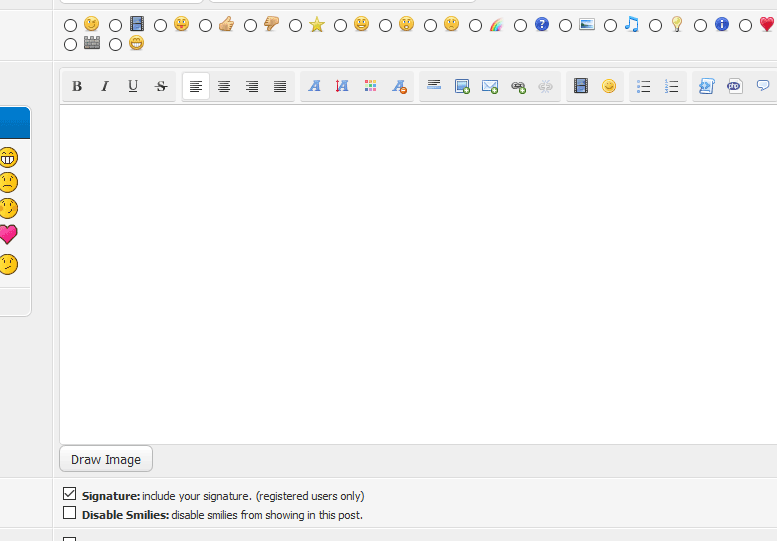Start a numbered list

tap(672, 87)
